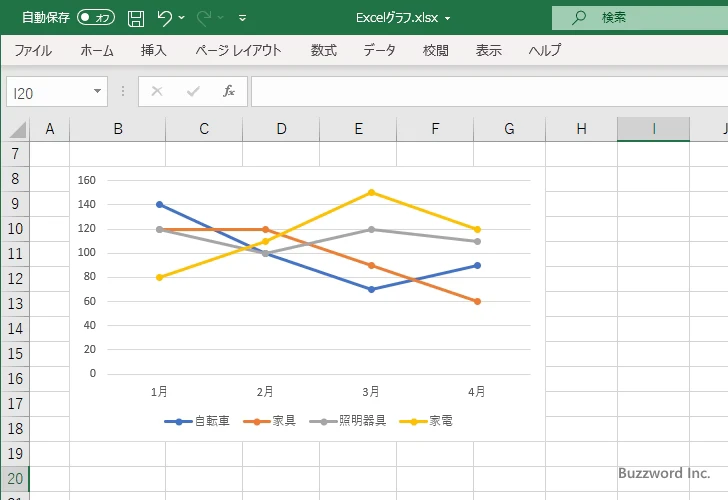Click the formula bar Cancel X icon
The width and height of the screenshot is (728, 500).
pyautogui.click(x=157, y=91)
